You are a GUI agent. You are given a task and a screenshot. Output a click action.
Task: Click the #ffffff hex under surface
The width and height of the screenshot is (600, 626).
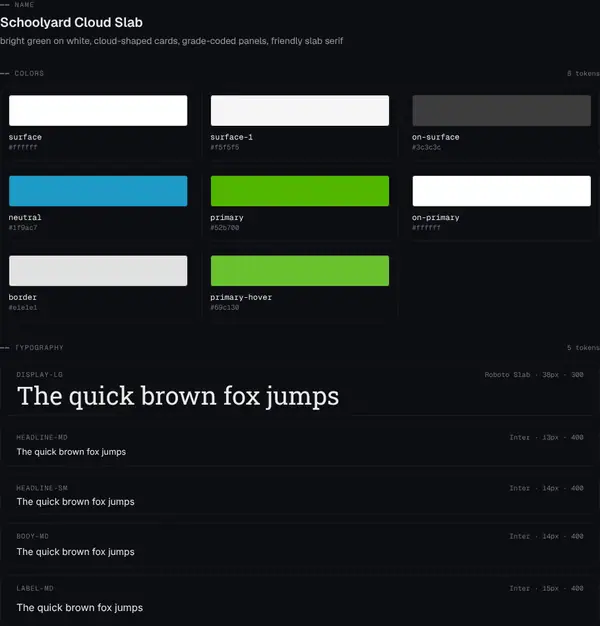click(23, 147)
